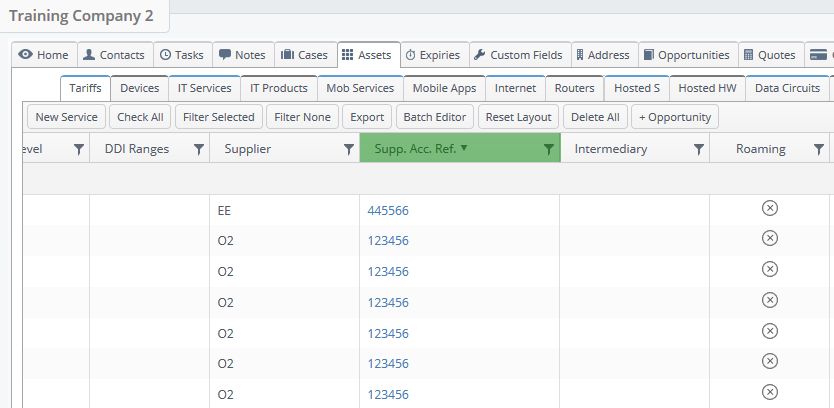Image resolution: width=834 pixels, height=408 pixels.
Task: Open the filter icon beside the cut-off 'evel' column
Action: (79, 149)
